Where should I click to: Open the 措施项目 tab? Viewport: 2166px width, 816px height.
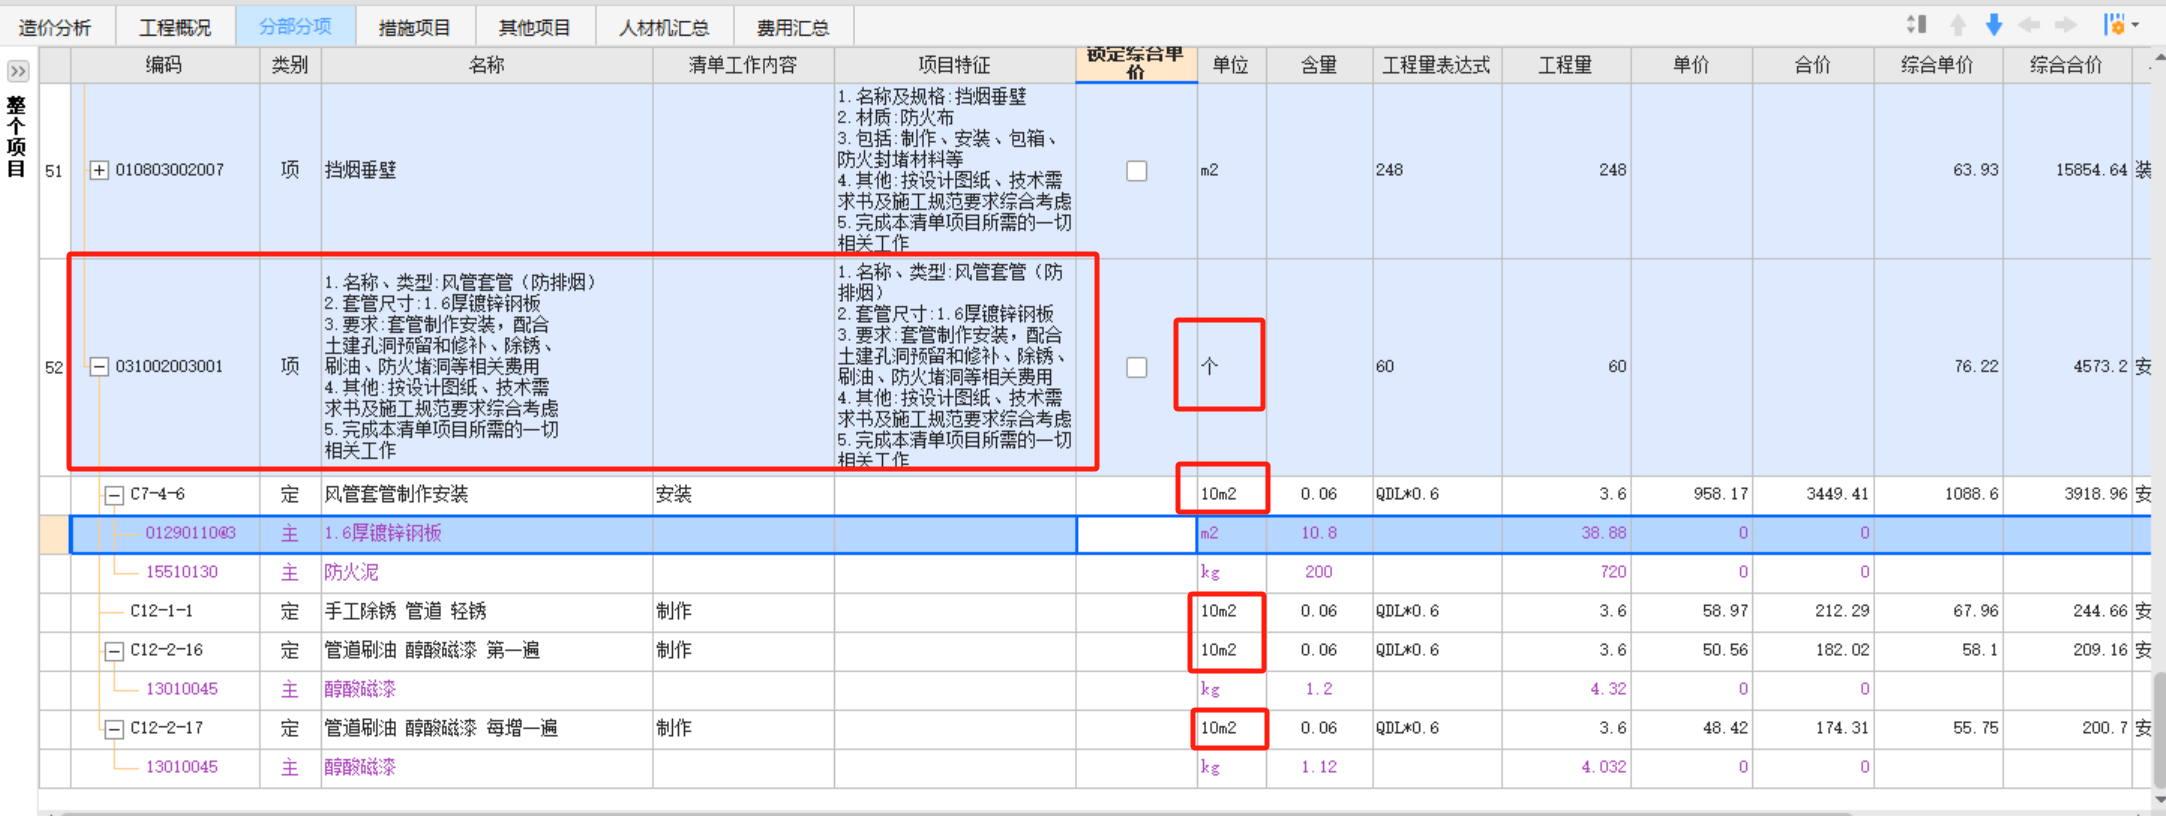[415, 27]
